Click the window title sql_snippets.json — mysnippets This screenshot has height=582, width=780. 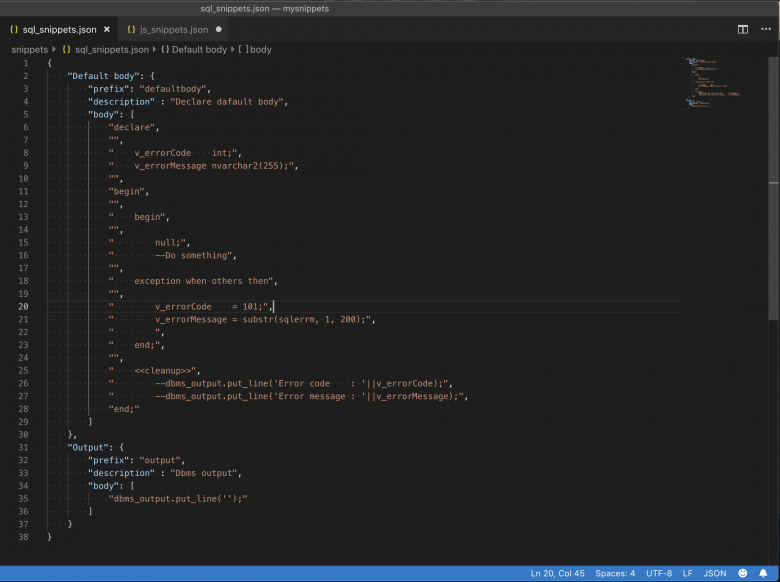pyautogui.click(x=265, y=8)
